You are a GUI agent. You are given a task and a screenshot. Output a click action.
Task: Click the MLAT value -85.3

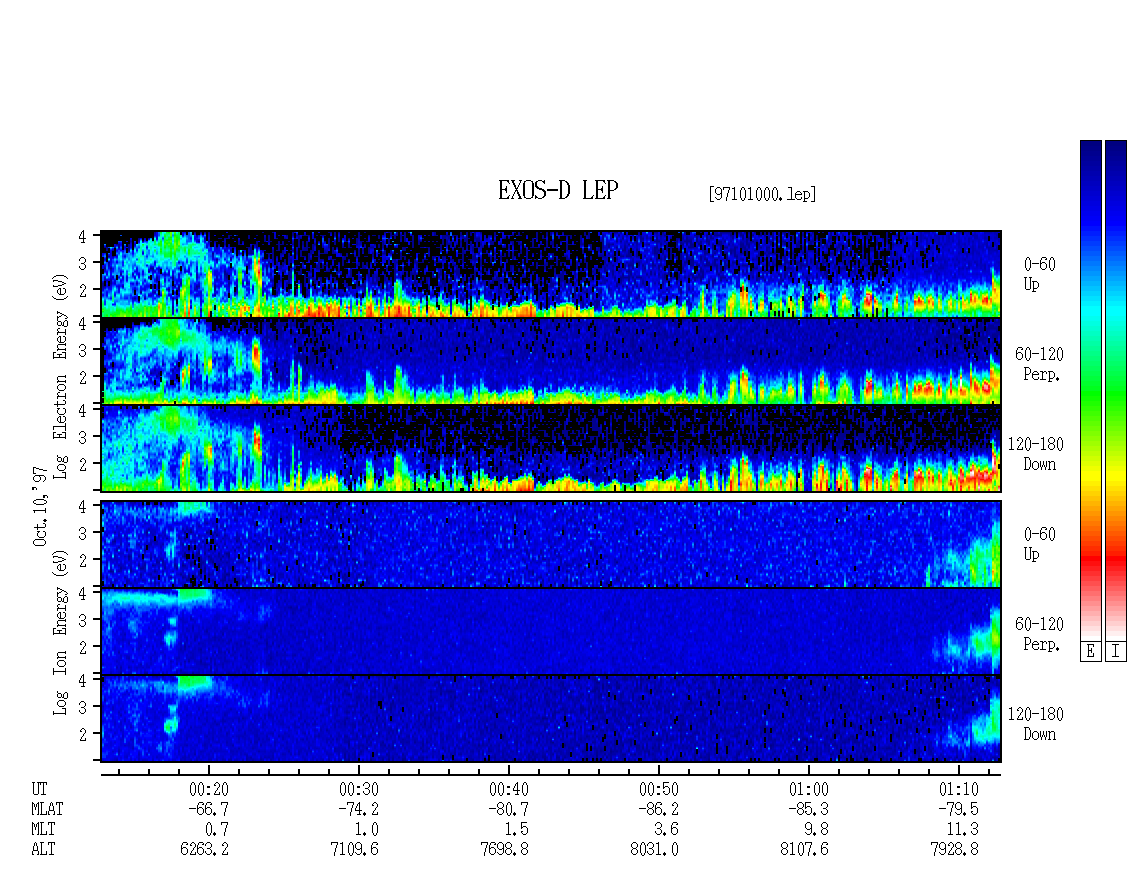tap(808, 809)
